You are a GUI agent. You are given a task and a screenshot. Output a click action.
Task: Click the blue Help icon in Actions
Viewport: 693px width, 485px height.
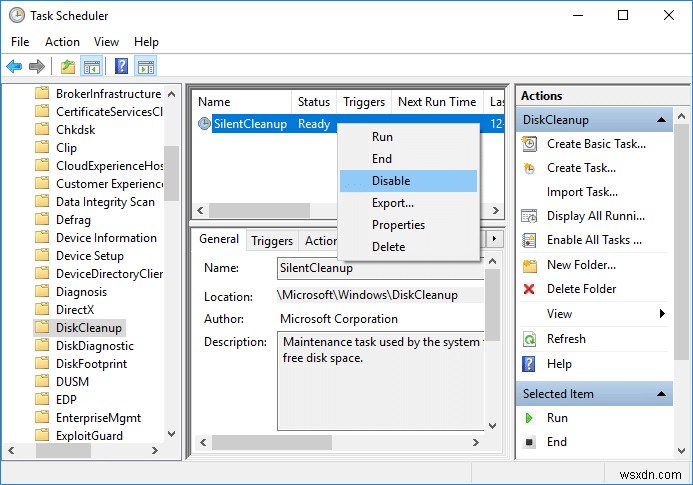pos(529,364)
